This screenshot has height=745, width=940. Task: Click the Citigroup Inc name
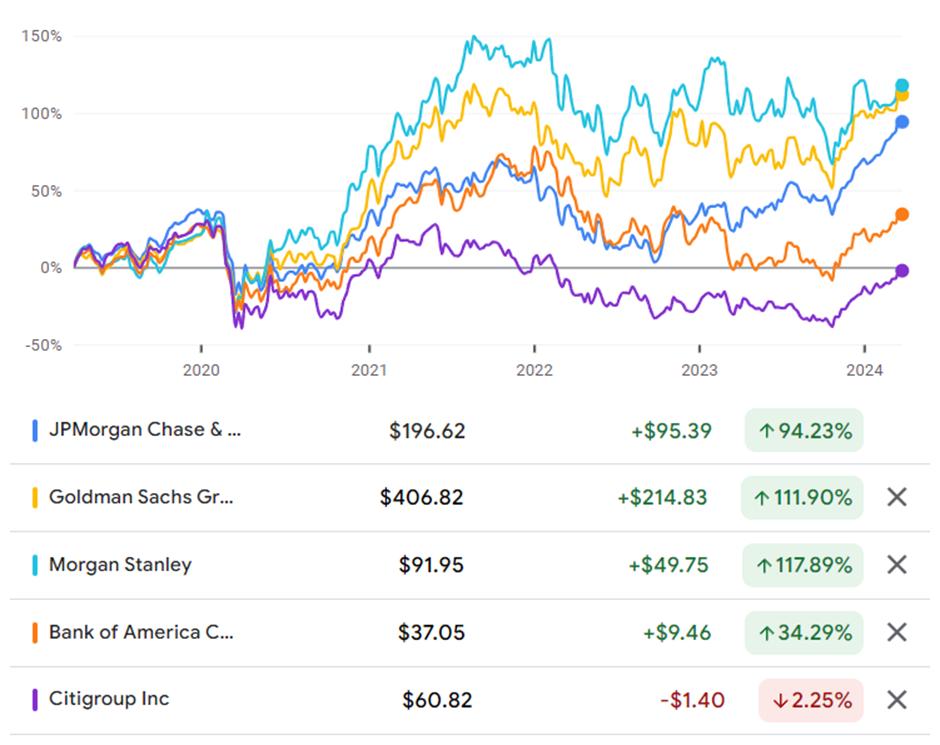pyautogui.click(x=108, y=699)
